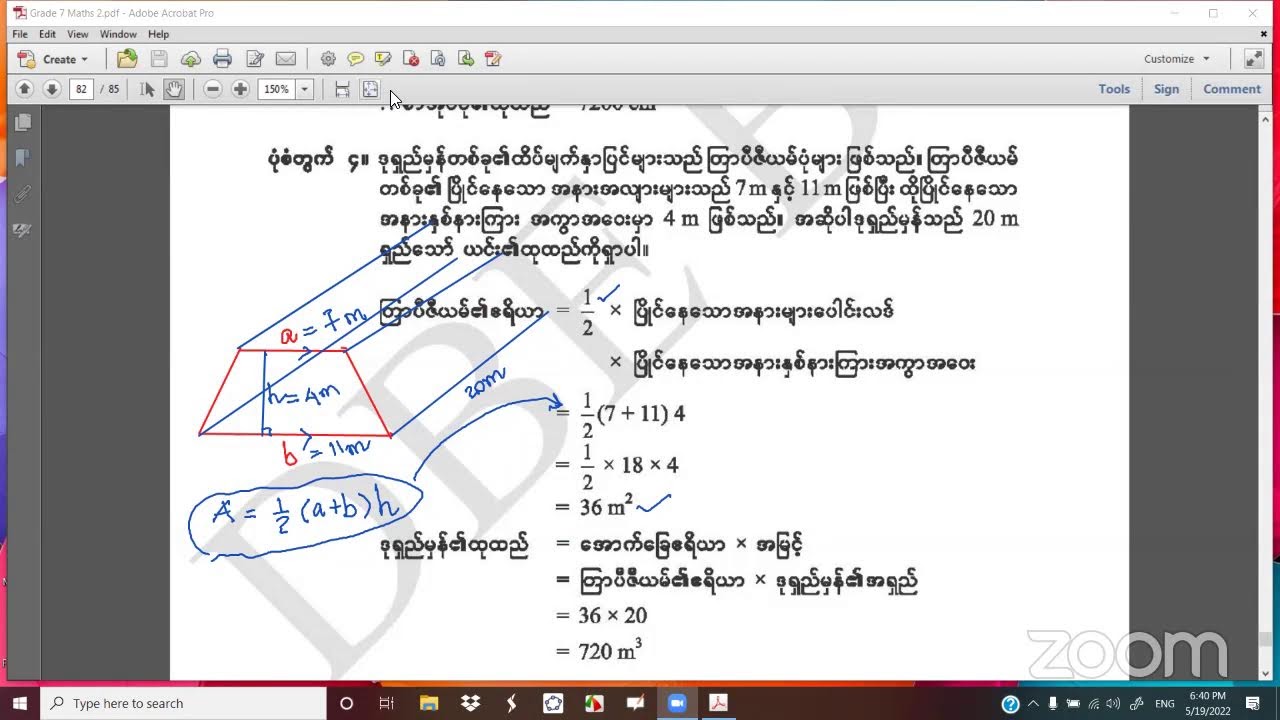Click the 150% zoom value field

point(276,89)
